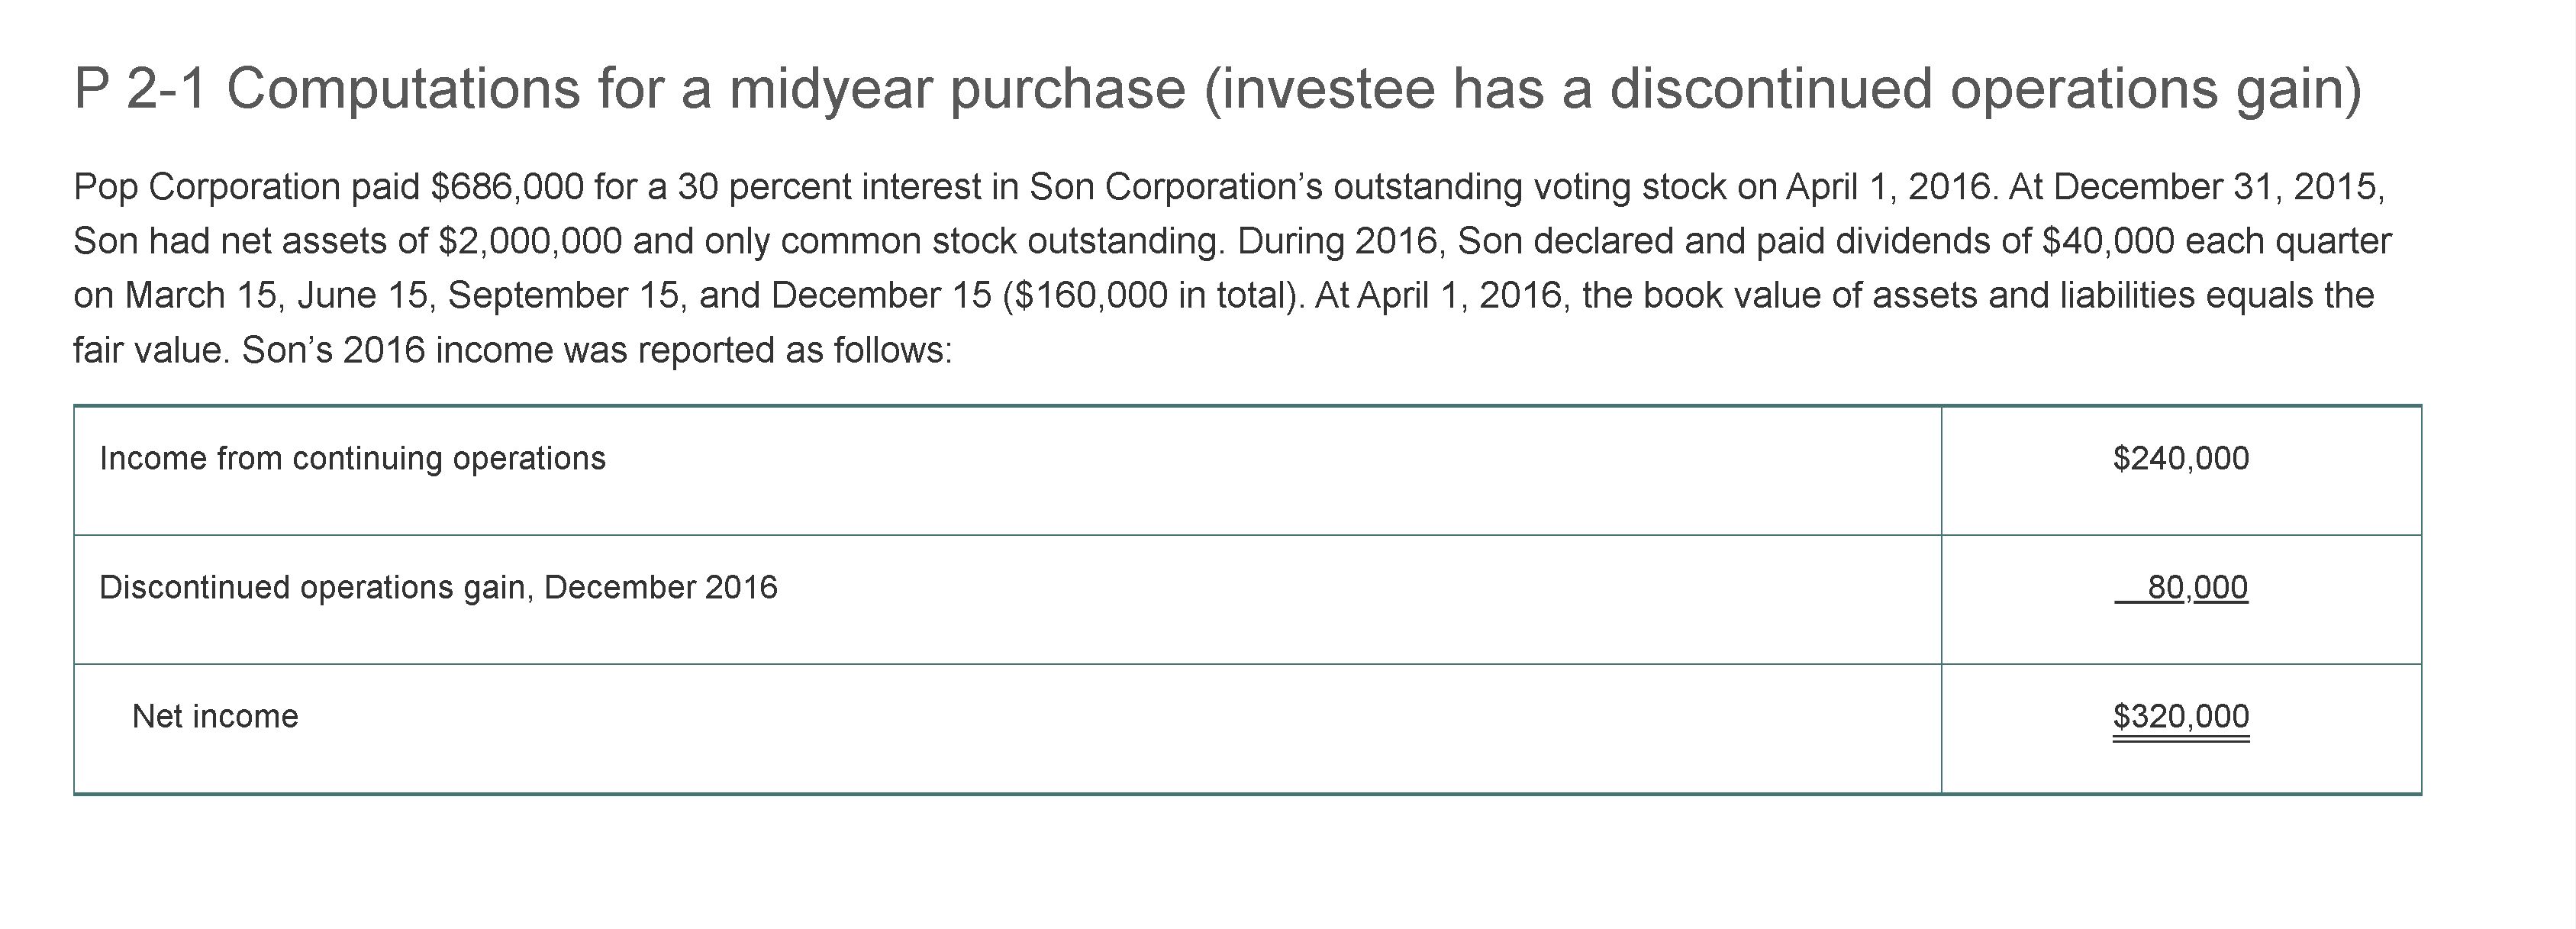Select the $2,000,000 net assets figure

(530, 241)
